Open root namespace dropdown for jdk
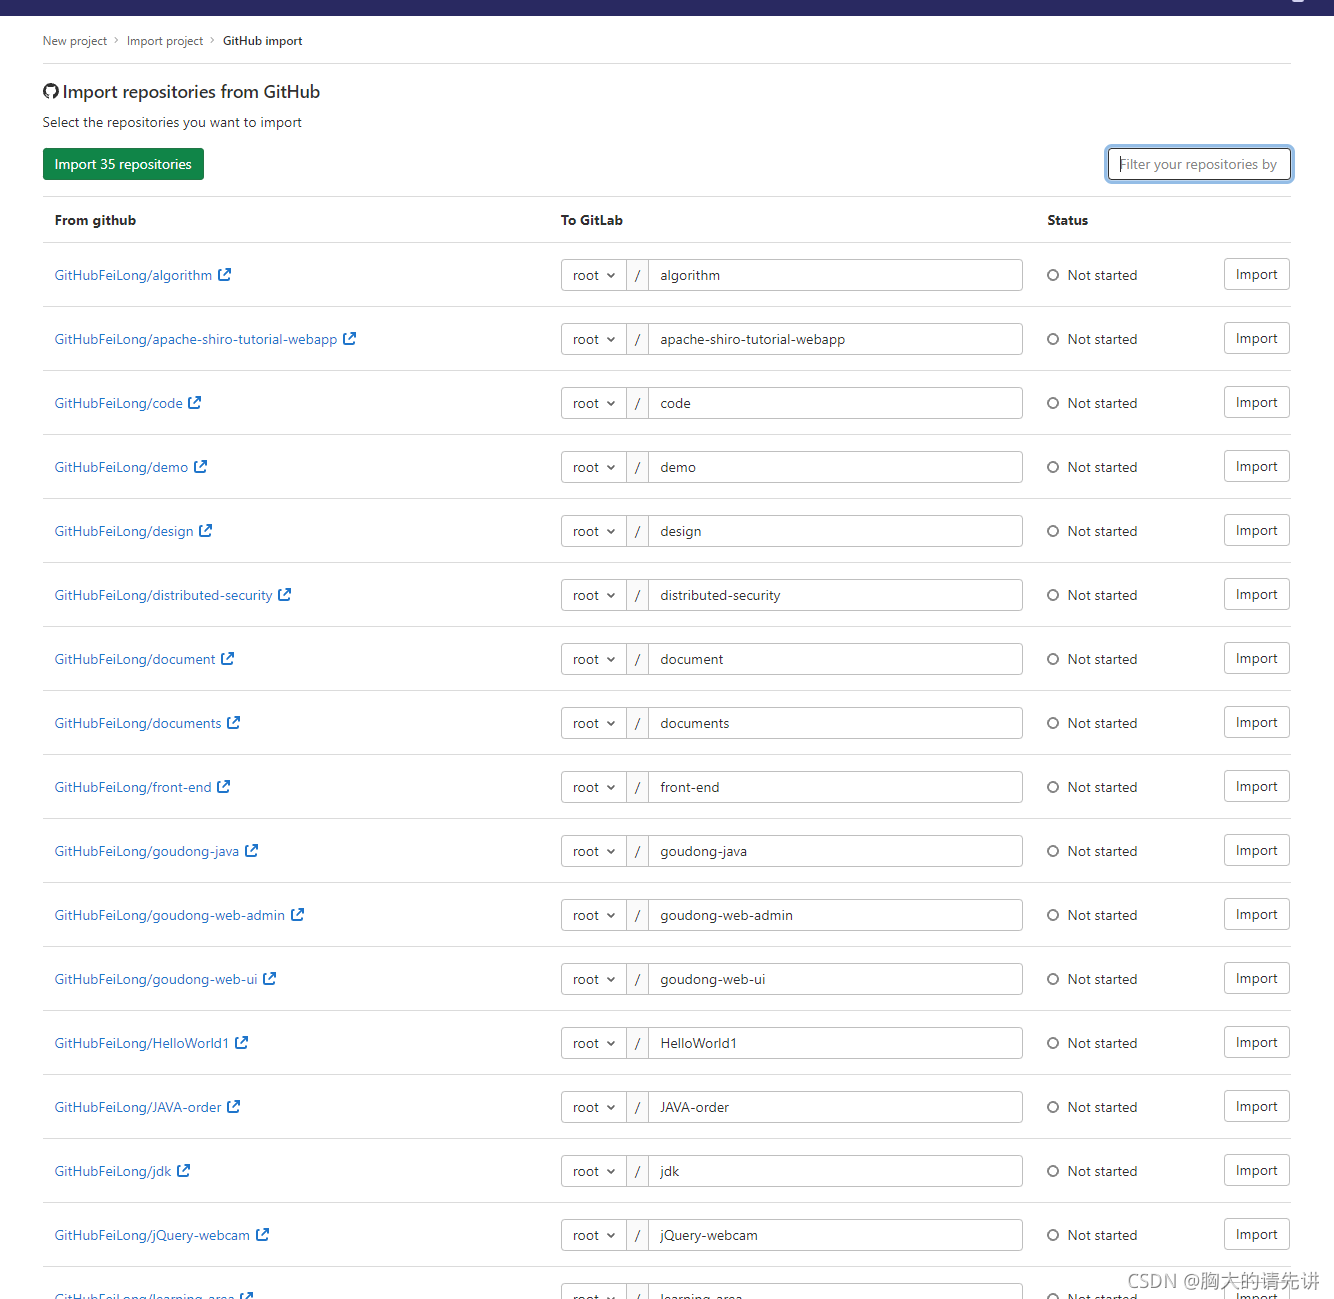 tap(594, 1171)
